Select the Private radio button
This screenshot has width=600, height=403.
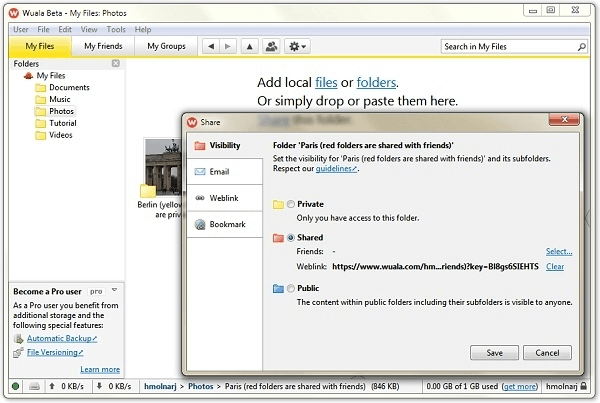[290, 204]
